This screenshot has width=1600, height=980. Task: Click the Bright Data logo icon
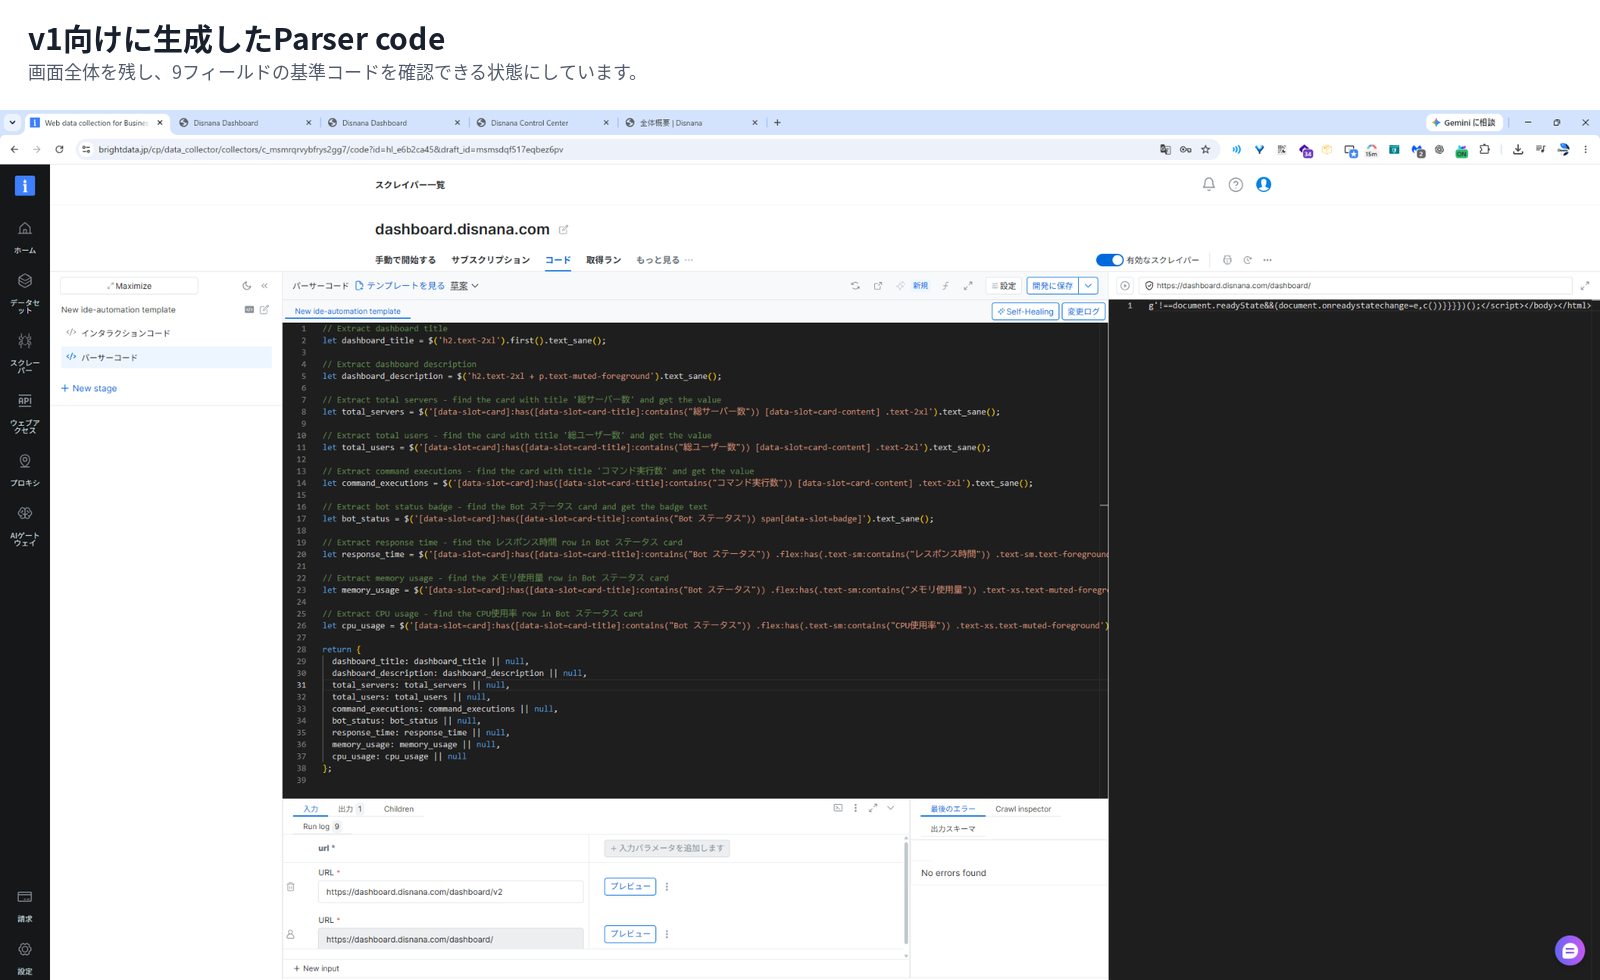(25, 185)
